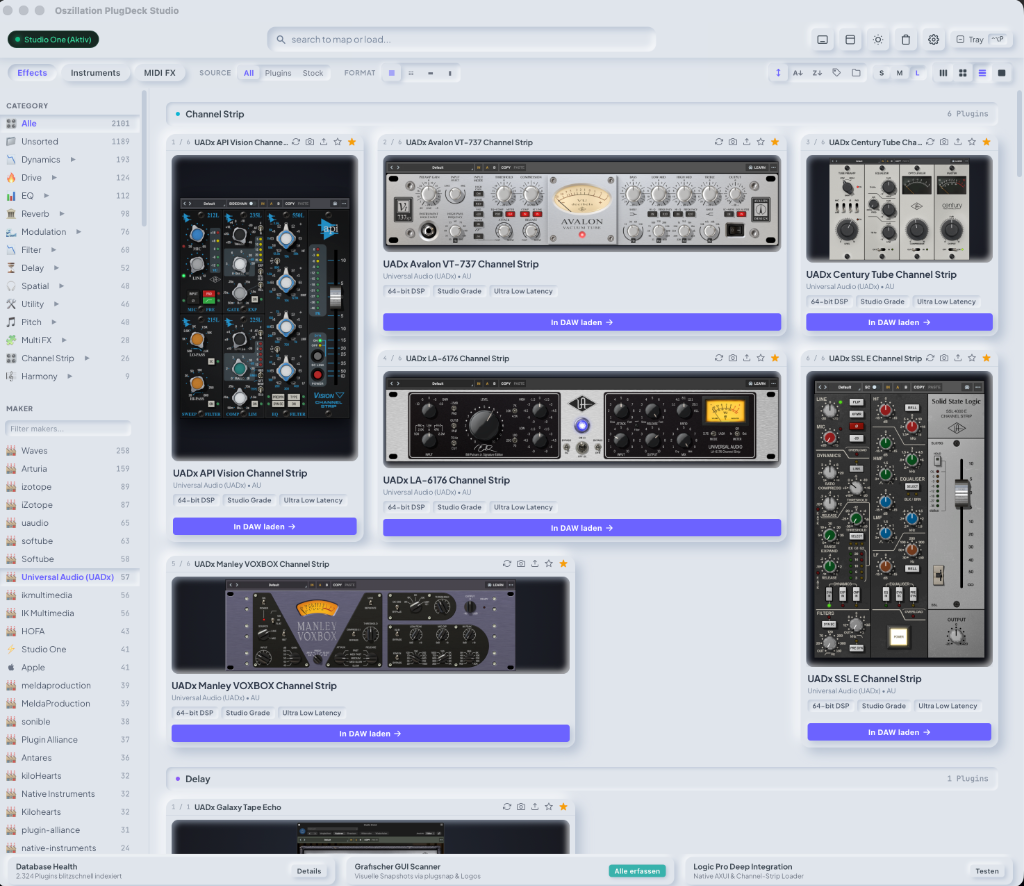Click the Alle erfassen button

tap(637, 871)
